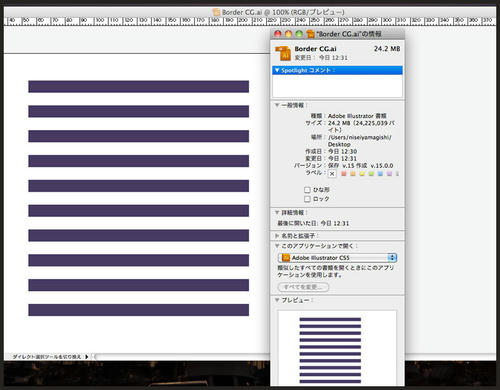Viewport: 500px width, 390px height.
Task: Expand the 名前と拡張子 section
Action: [277, 236]
